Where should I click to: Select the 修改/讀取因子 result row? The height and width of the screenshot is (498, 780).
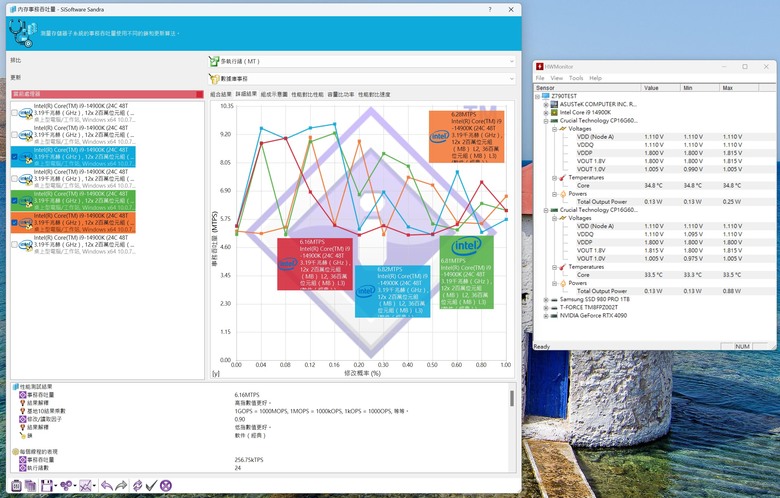tap(261, 419)
